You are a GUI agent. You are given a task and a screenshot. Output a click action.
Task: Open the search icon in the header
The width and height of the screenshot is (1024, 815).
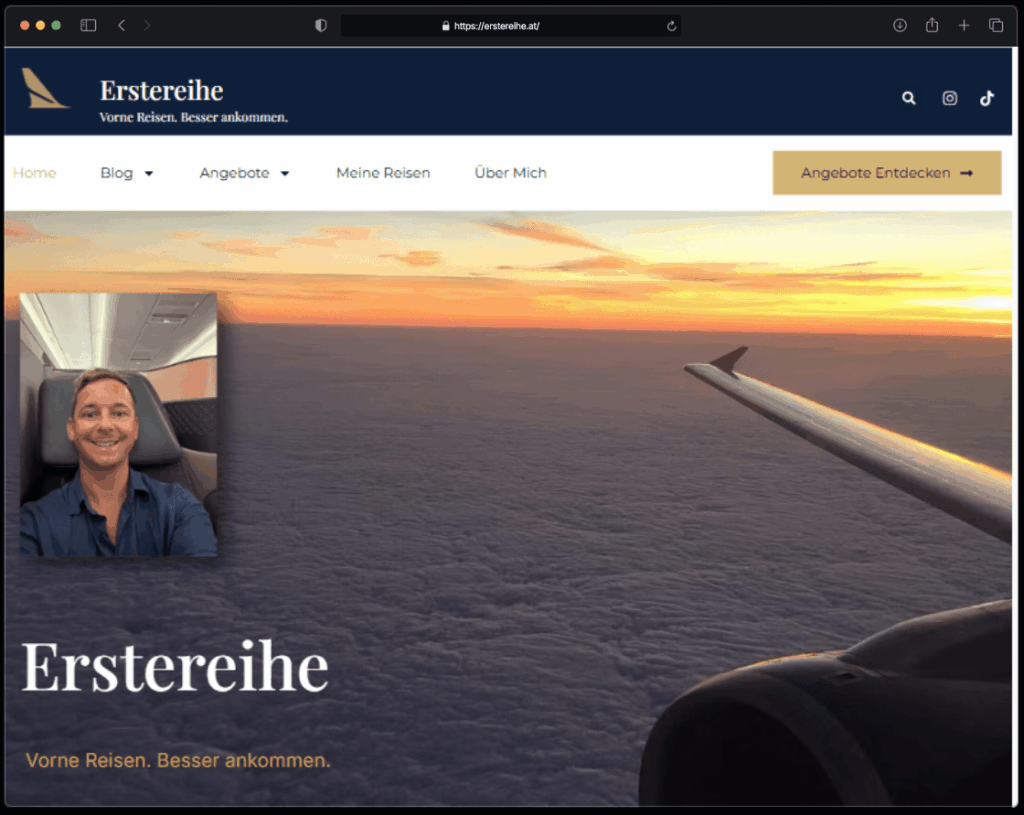pyautogui.click(x=908, y=98)
